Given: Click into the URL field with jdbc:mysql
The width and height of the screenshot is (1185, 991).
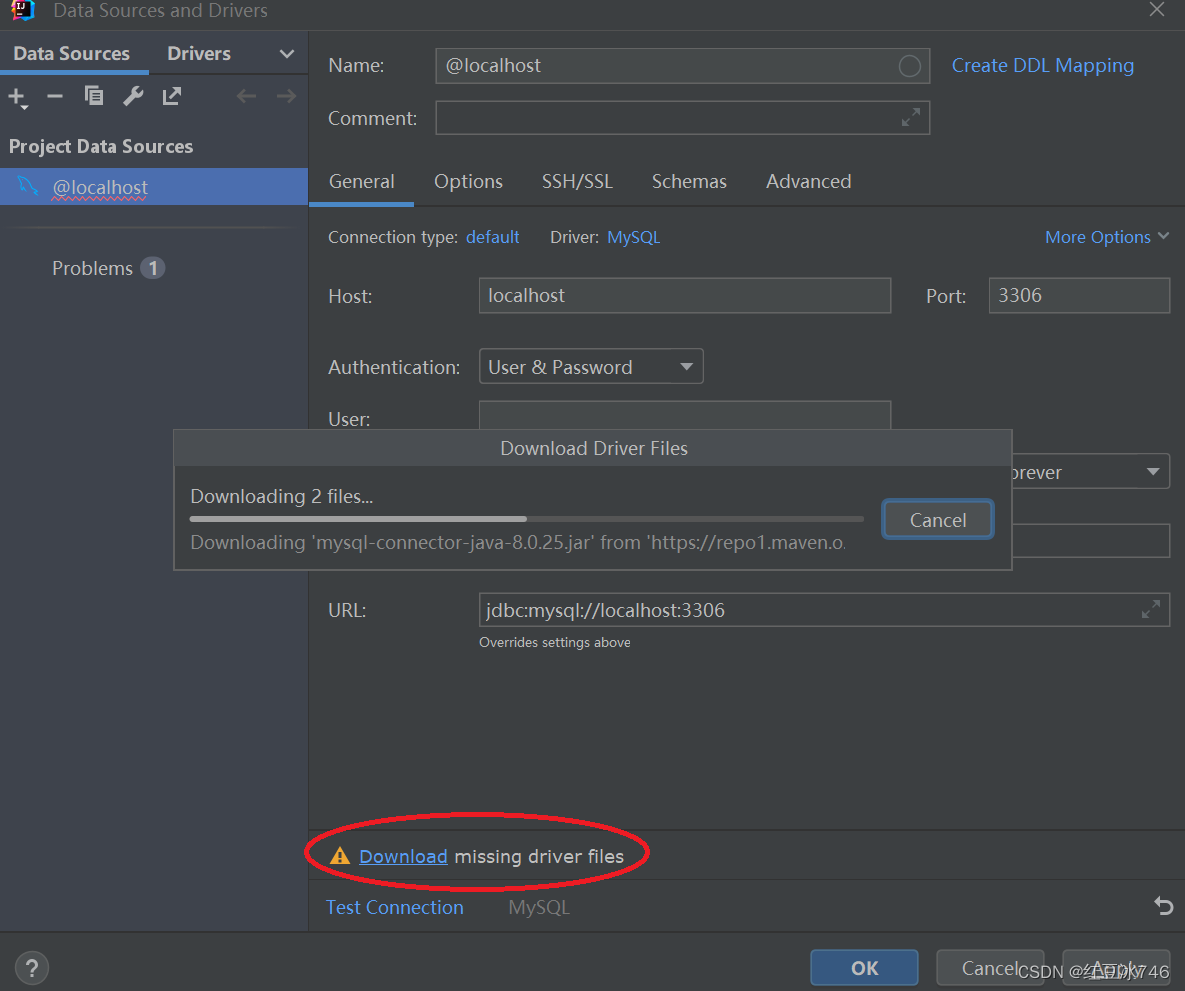Looking at the screenshot, I should 824,609.
